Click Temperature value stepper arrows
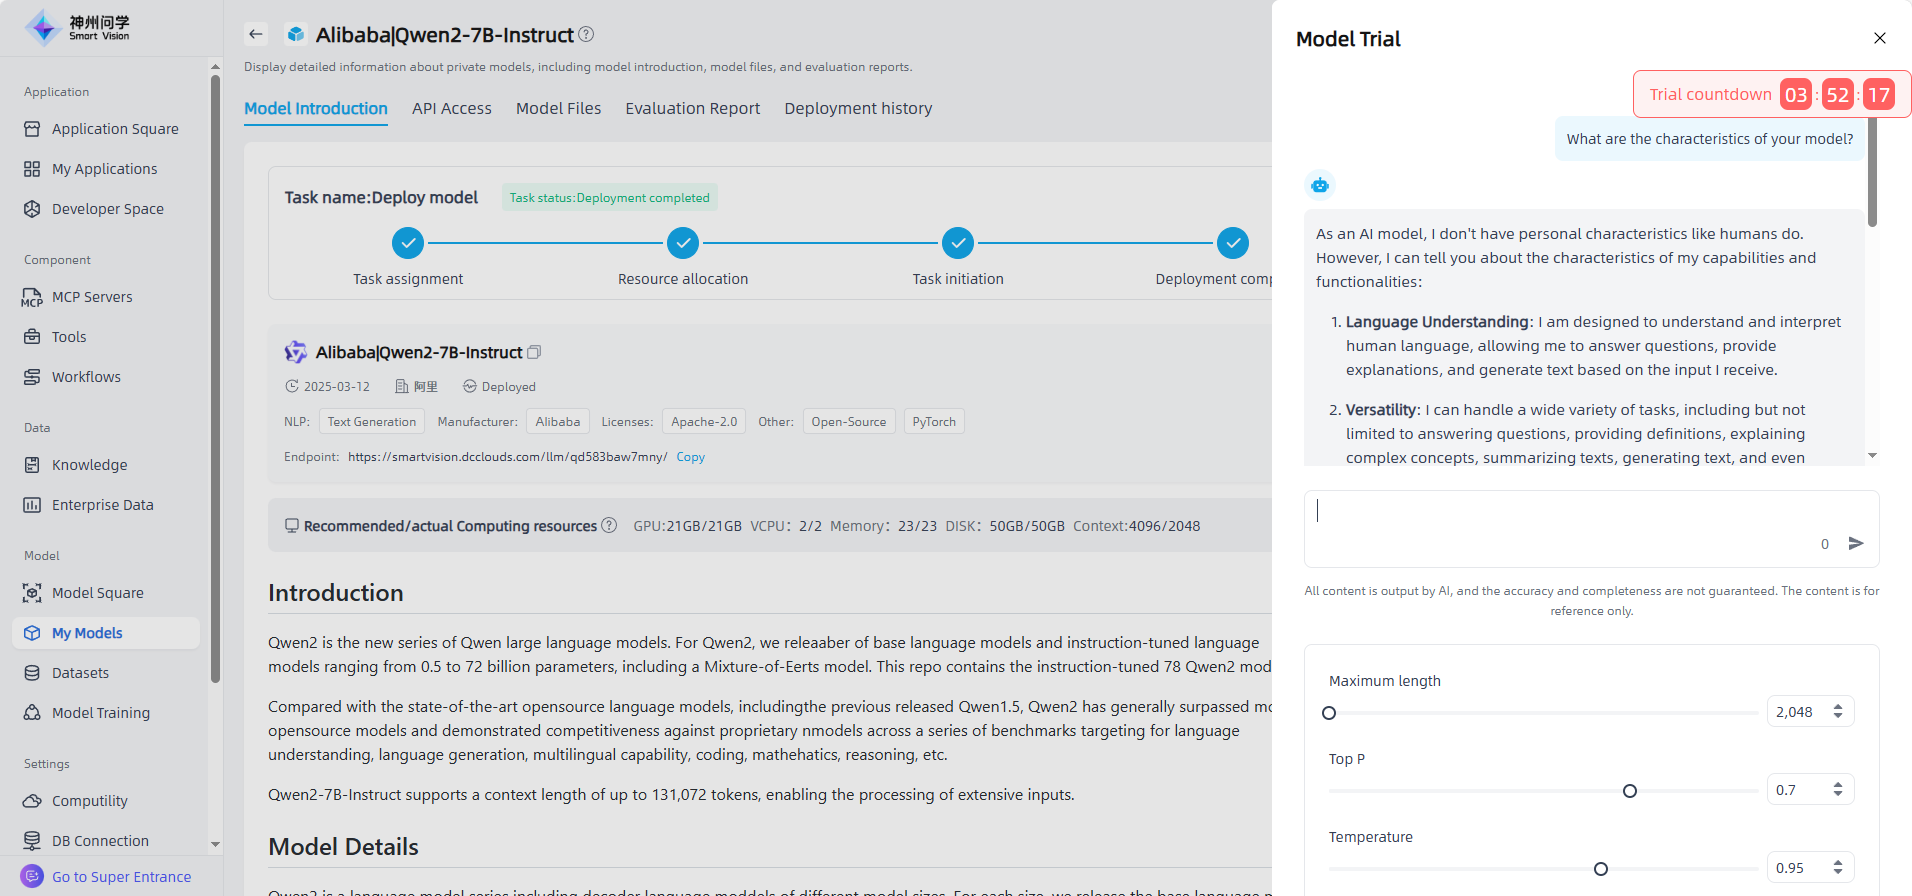This screenshot has width=1912, height=896. click(x=1838, y=867)
